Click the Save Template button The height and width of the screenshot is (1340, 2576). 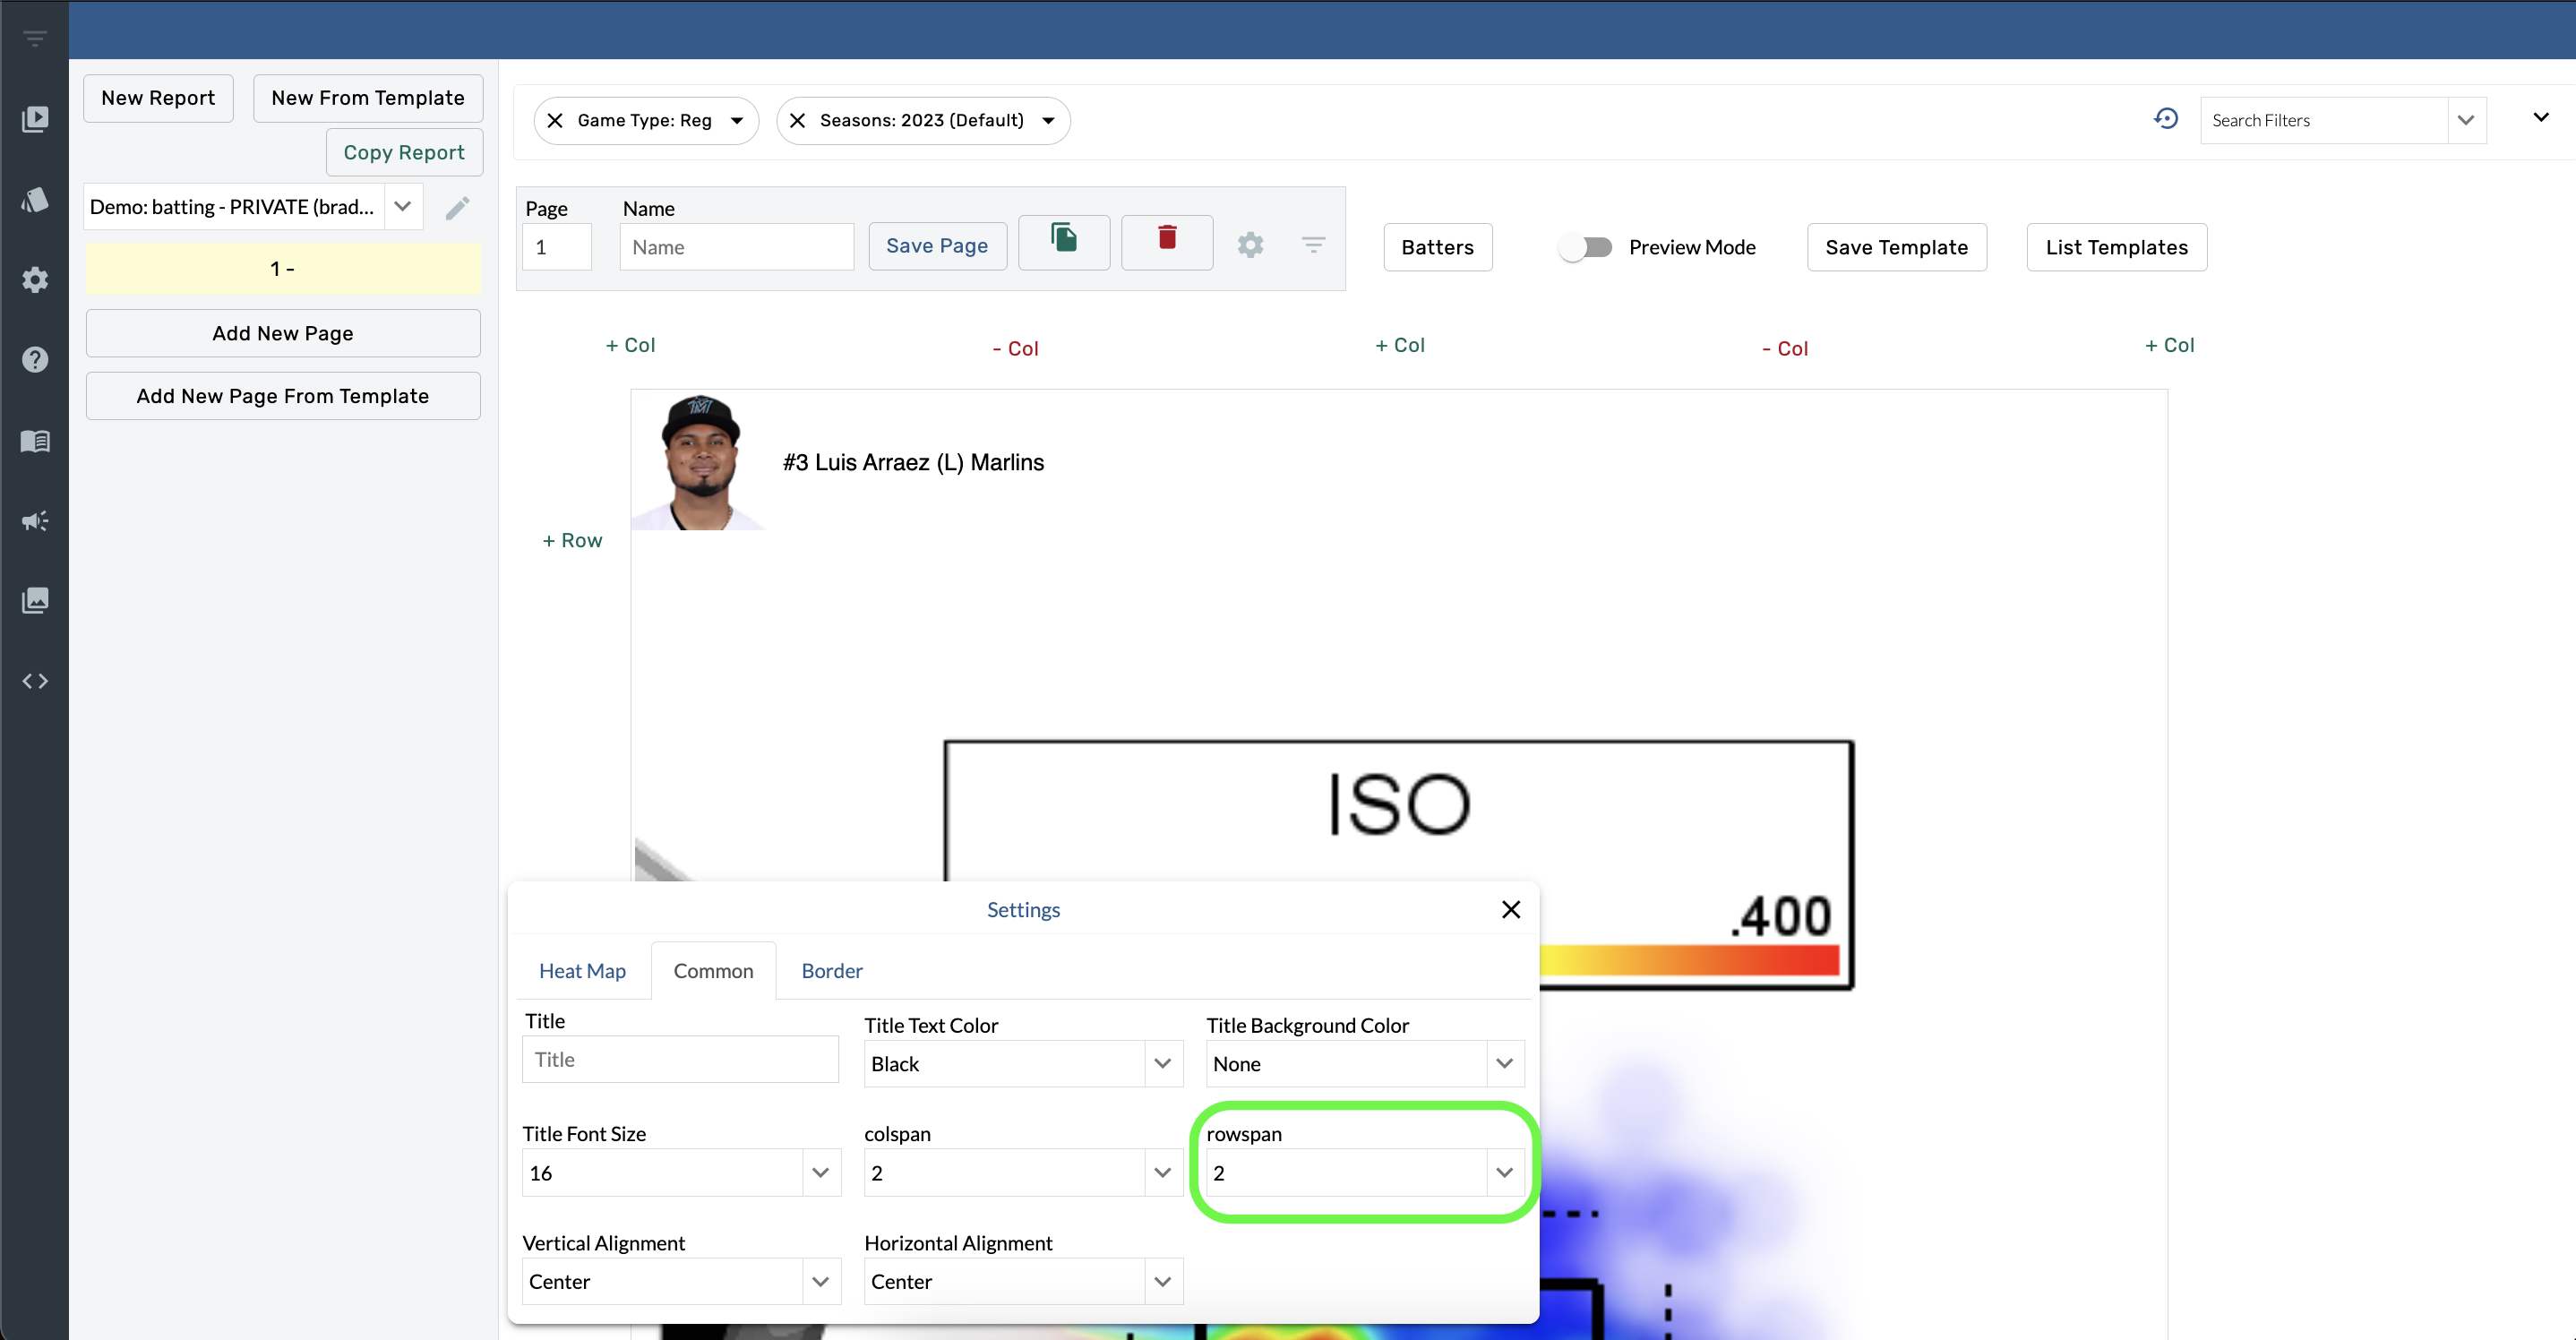[x=1896, y=247]
